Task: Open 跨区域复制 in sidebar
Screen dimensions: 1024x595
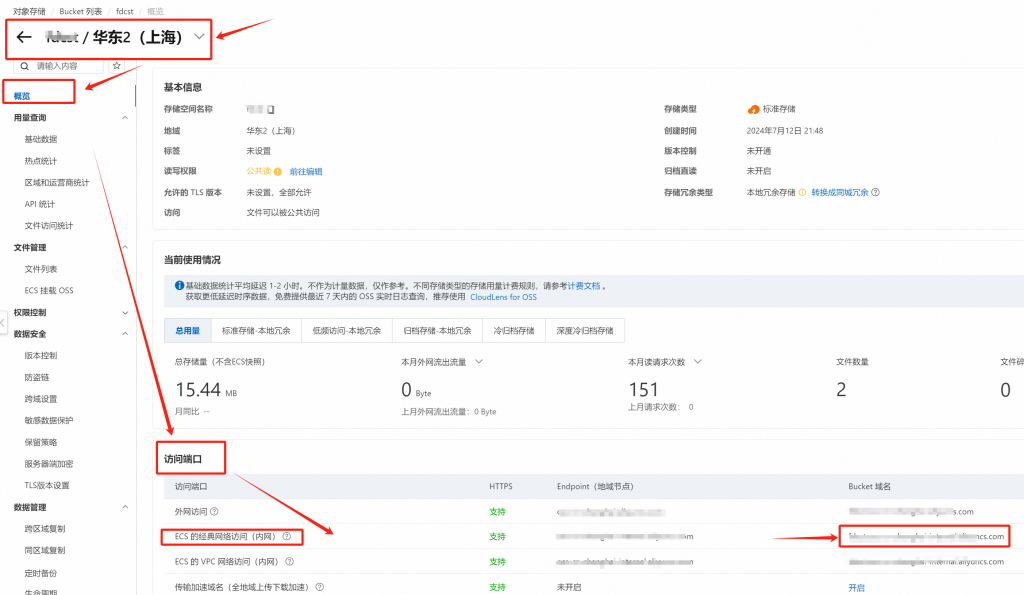Action: tap(45, 529)
